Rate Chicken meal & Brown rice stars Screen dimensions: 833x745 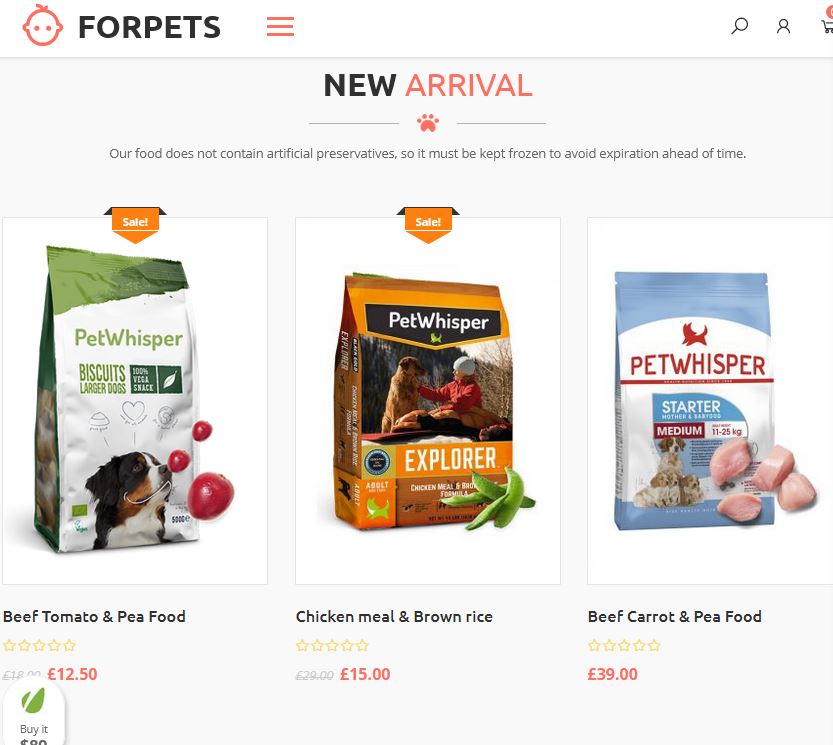(x=332, y=646)
